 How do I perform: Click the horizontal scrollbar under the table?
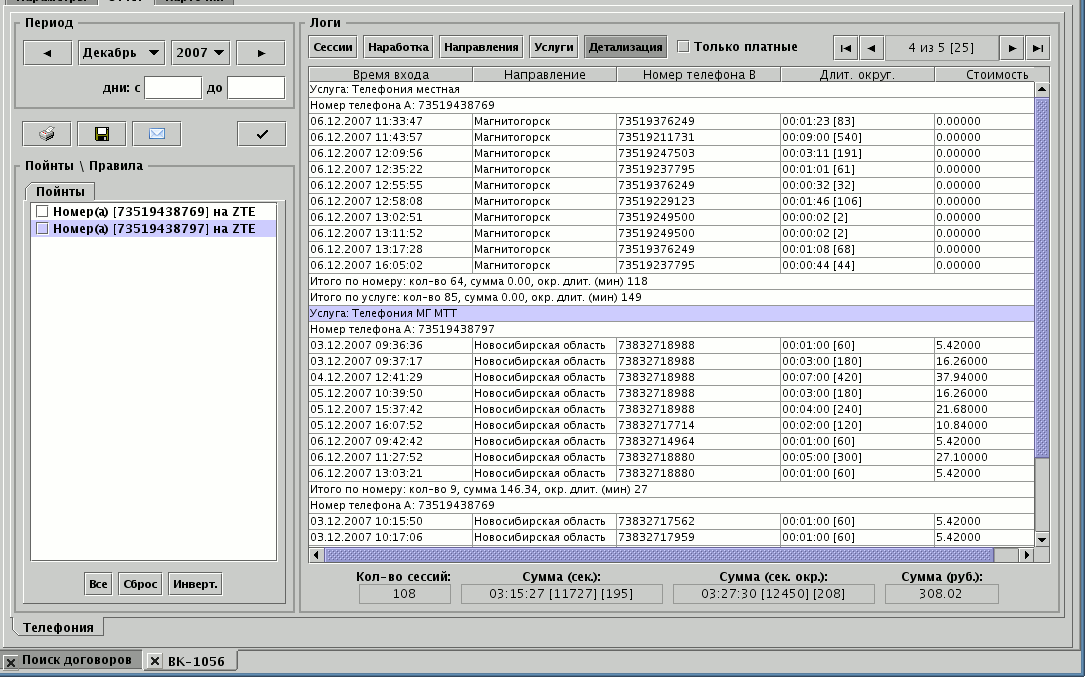(x=660, y=555)
